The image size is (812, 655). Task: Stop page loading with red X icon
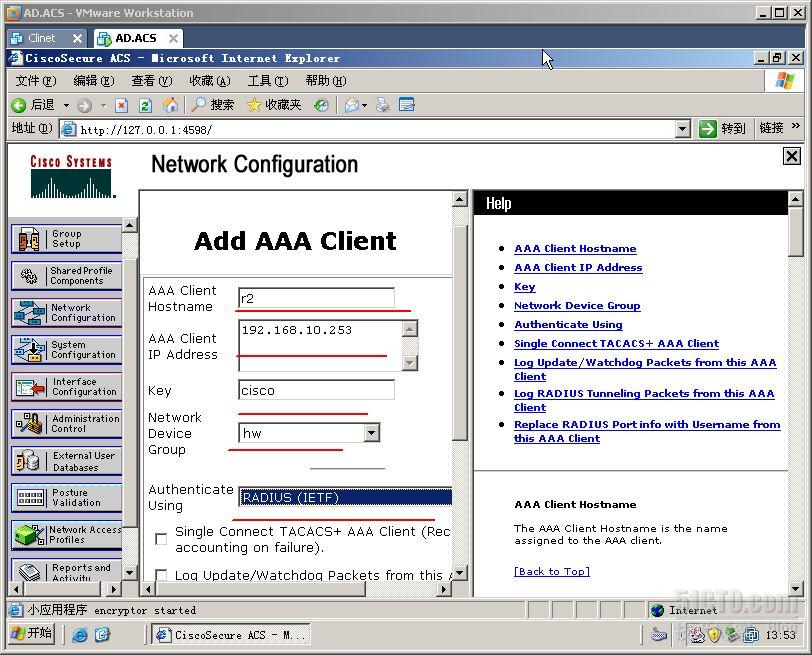pyautogui.click(x=121, y=106)
